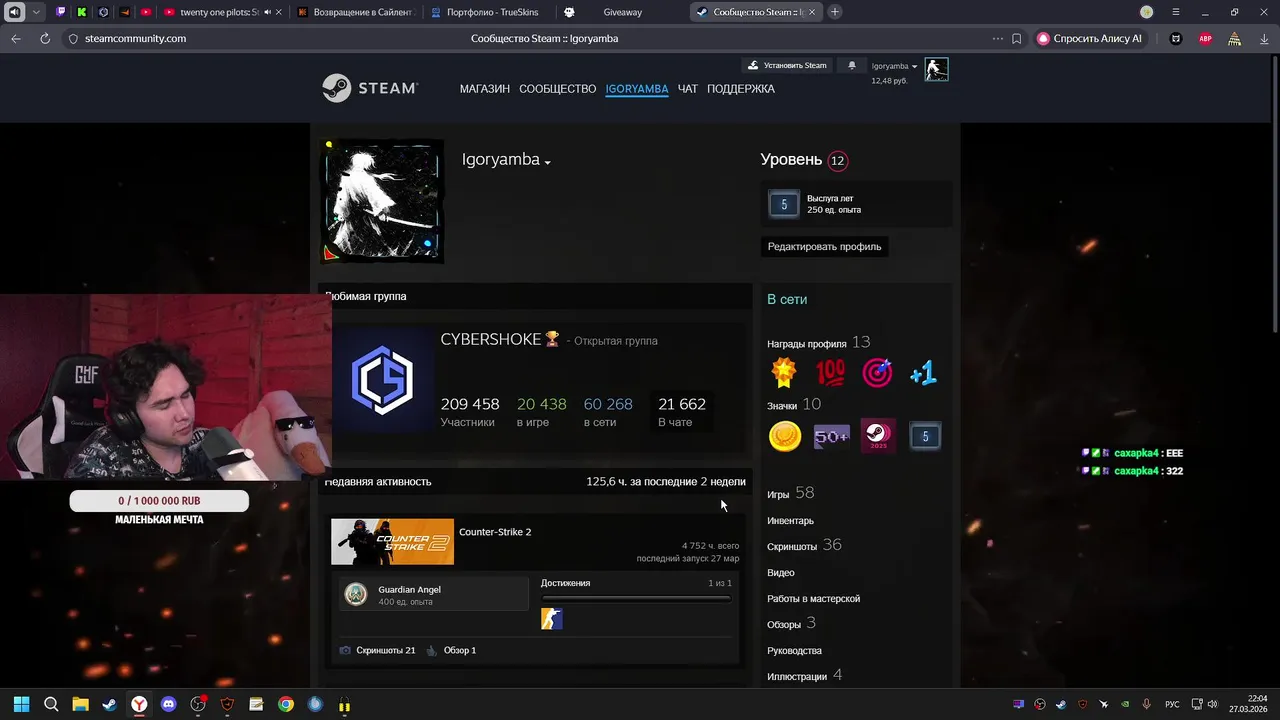Open the Инвентарь link

[x=790, y=521]
